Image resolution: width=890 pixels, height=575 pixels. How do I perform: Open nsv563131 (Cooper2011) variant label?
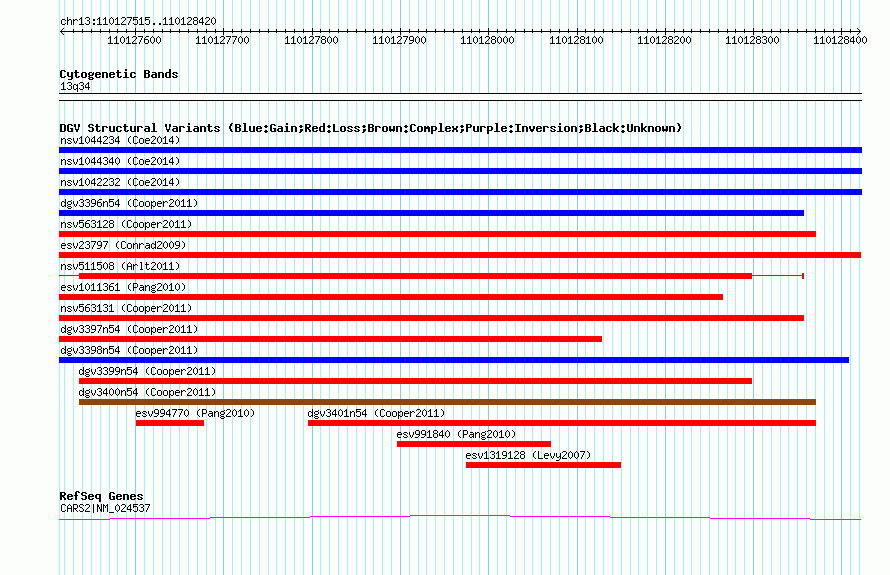[126, 308]
